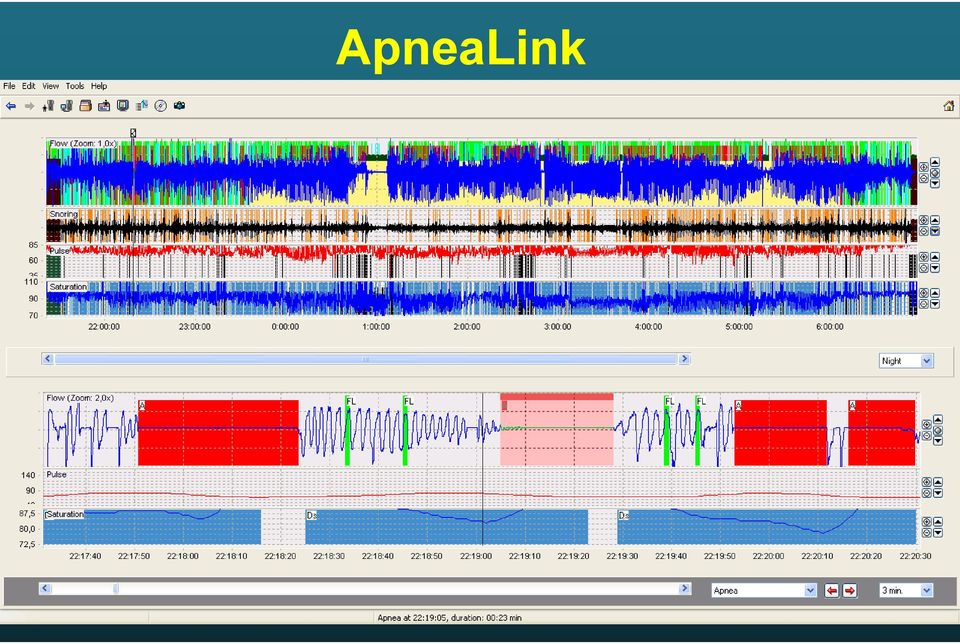This screenshot has height=644, width=960.
Task: Zoom out the overview Flow (Zoom: 1,0x) channel
Action: [x=924, y=178]
